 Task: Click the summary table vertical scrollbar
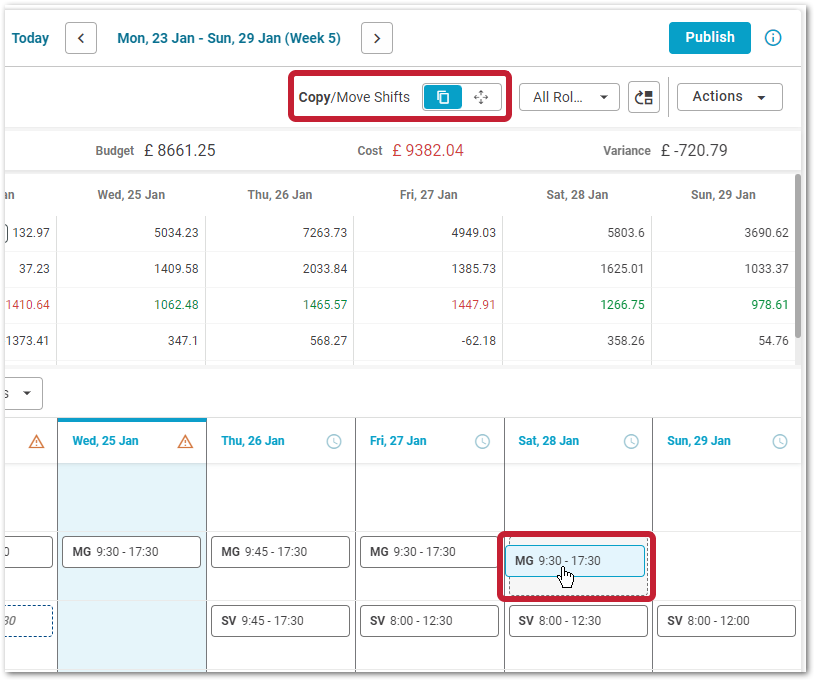[797, 255]
